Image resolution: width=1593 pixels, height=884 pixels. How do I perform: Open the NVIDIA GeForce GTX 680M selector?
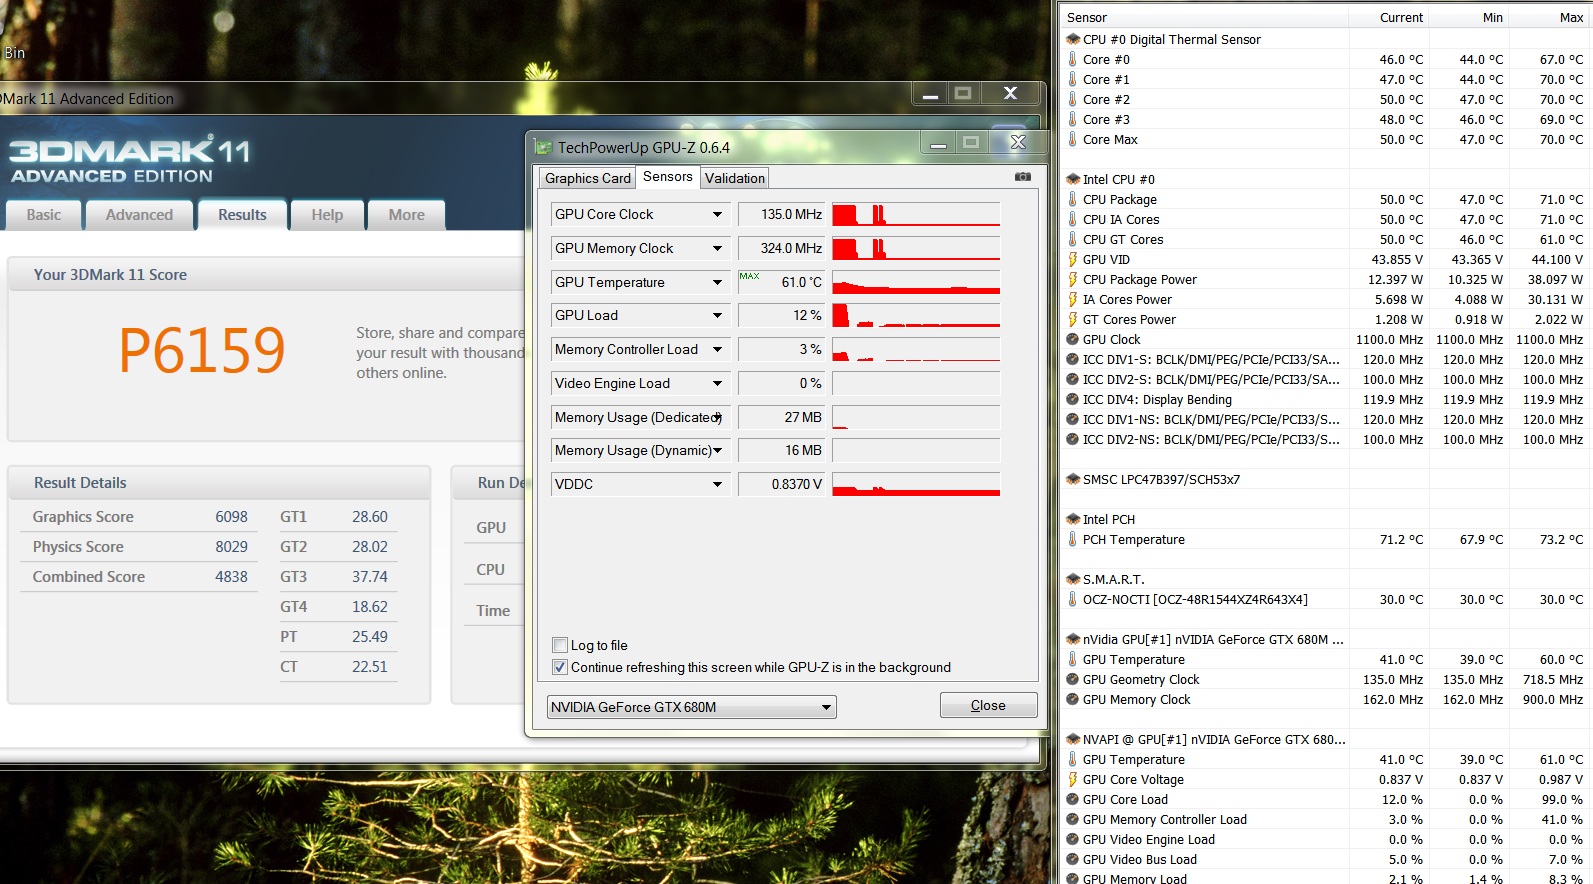692,707
